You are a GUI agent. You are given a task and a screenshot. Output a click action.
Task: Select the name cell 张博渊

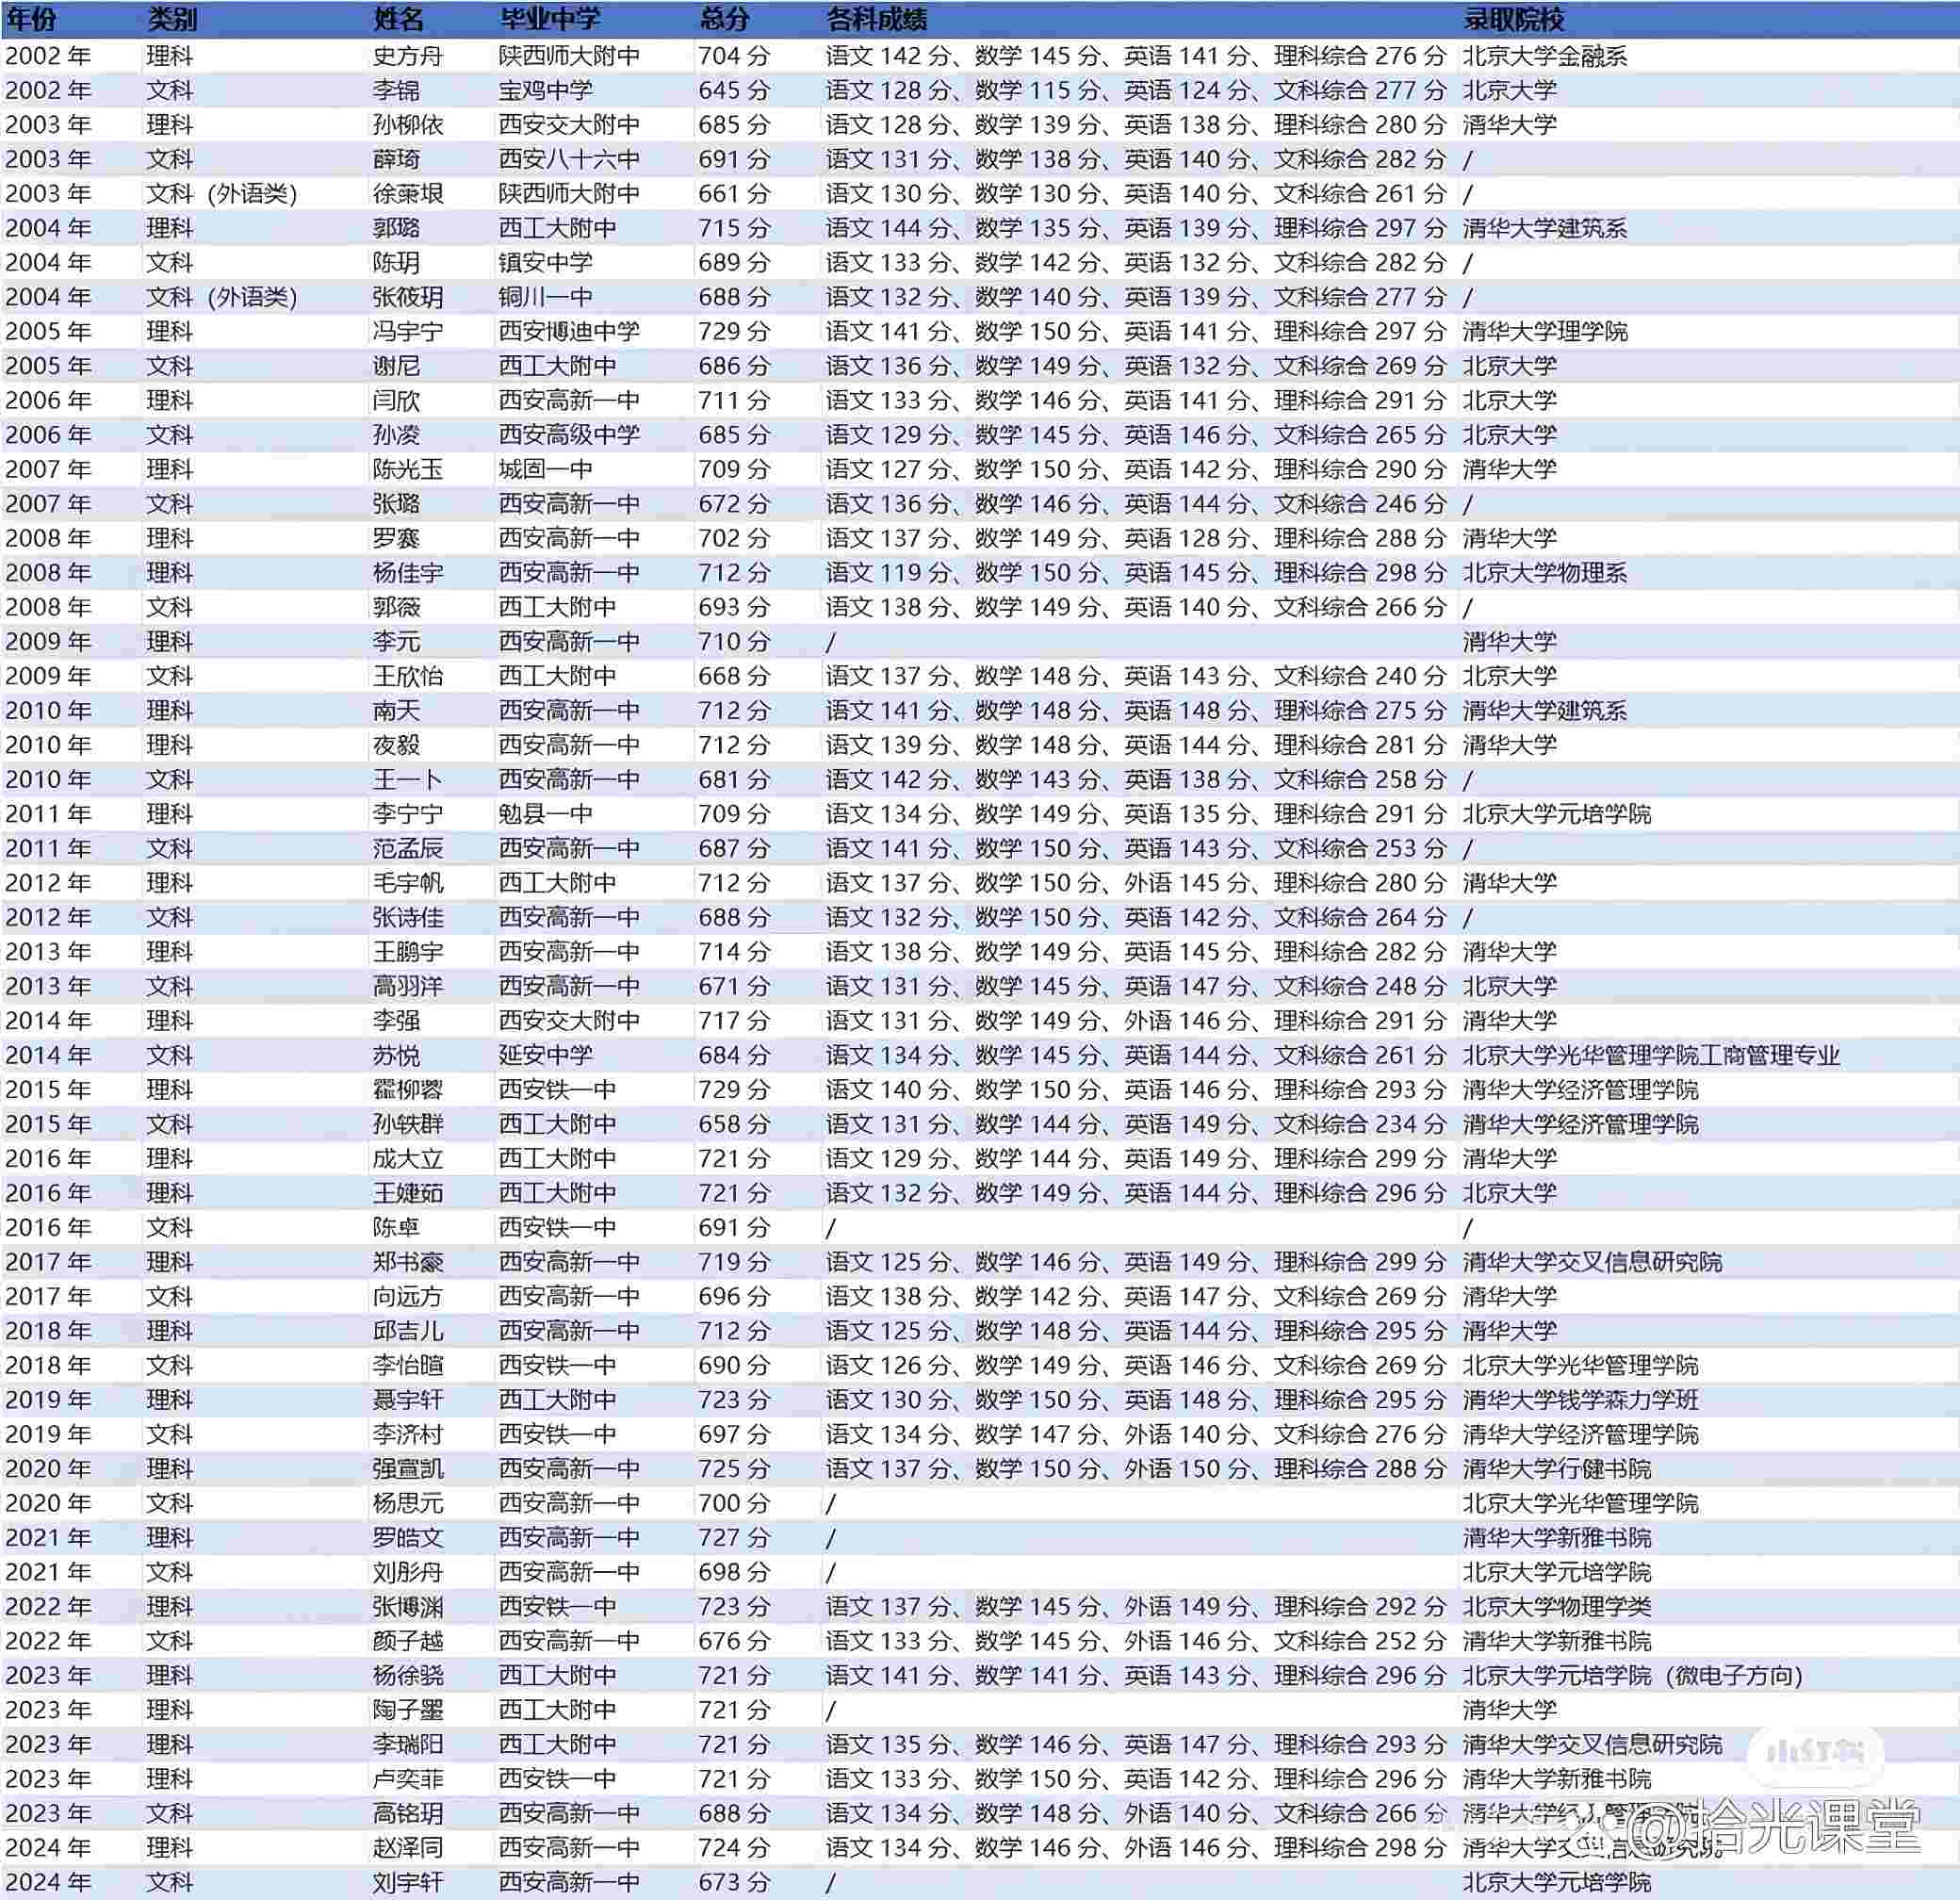click(408, 1607)
